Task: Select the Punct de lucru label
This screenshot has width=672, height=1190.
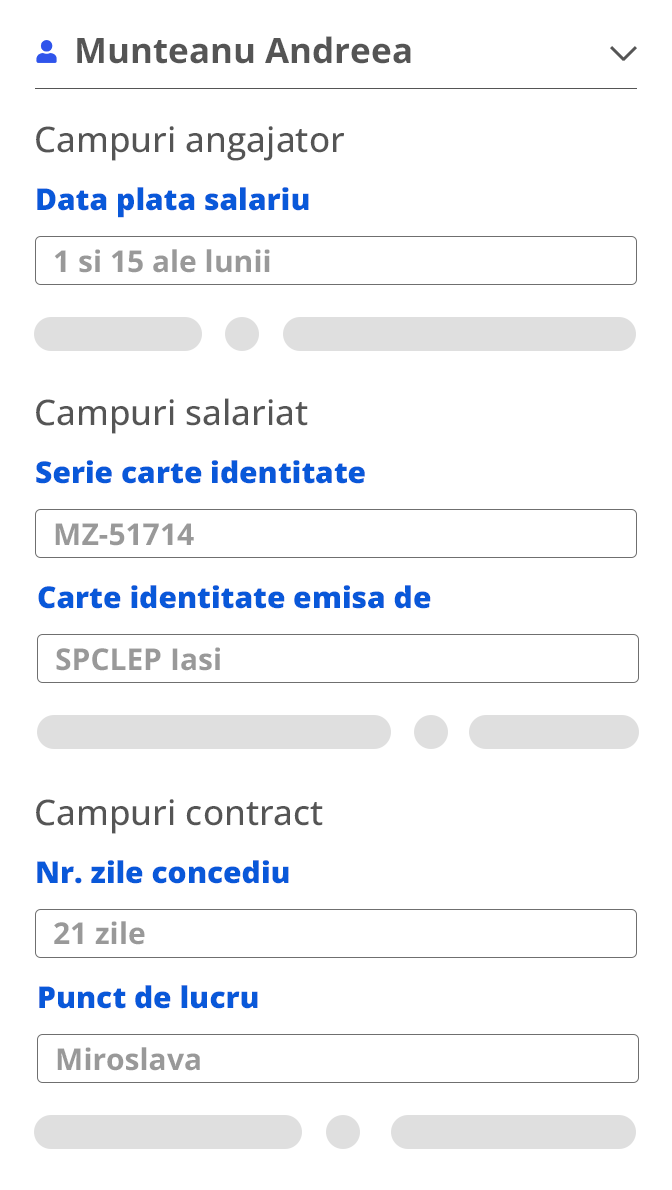Action: coord(147,997)
